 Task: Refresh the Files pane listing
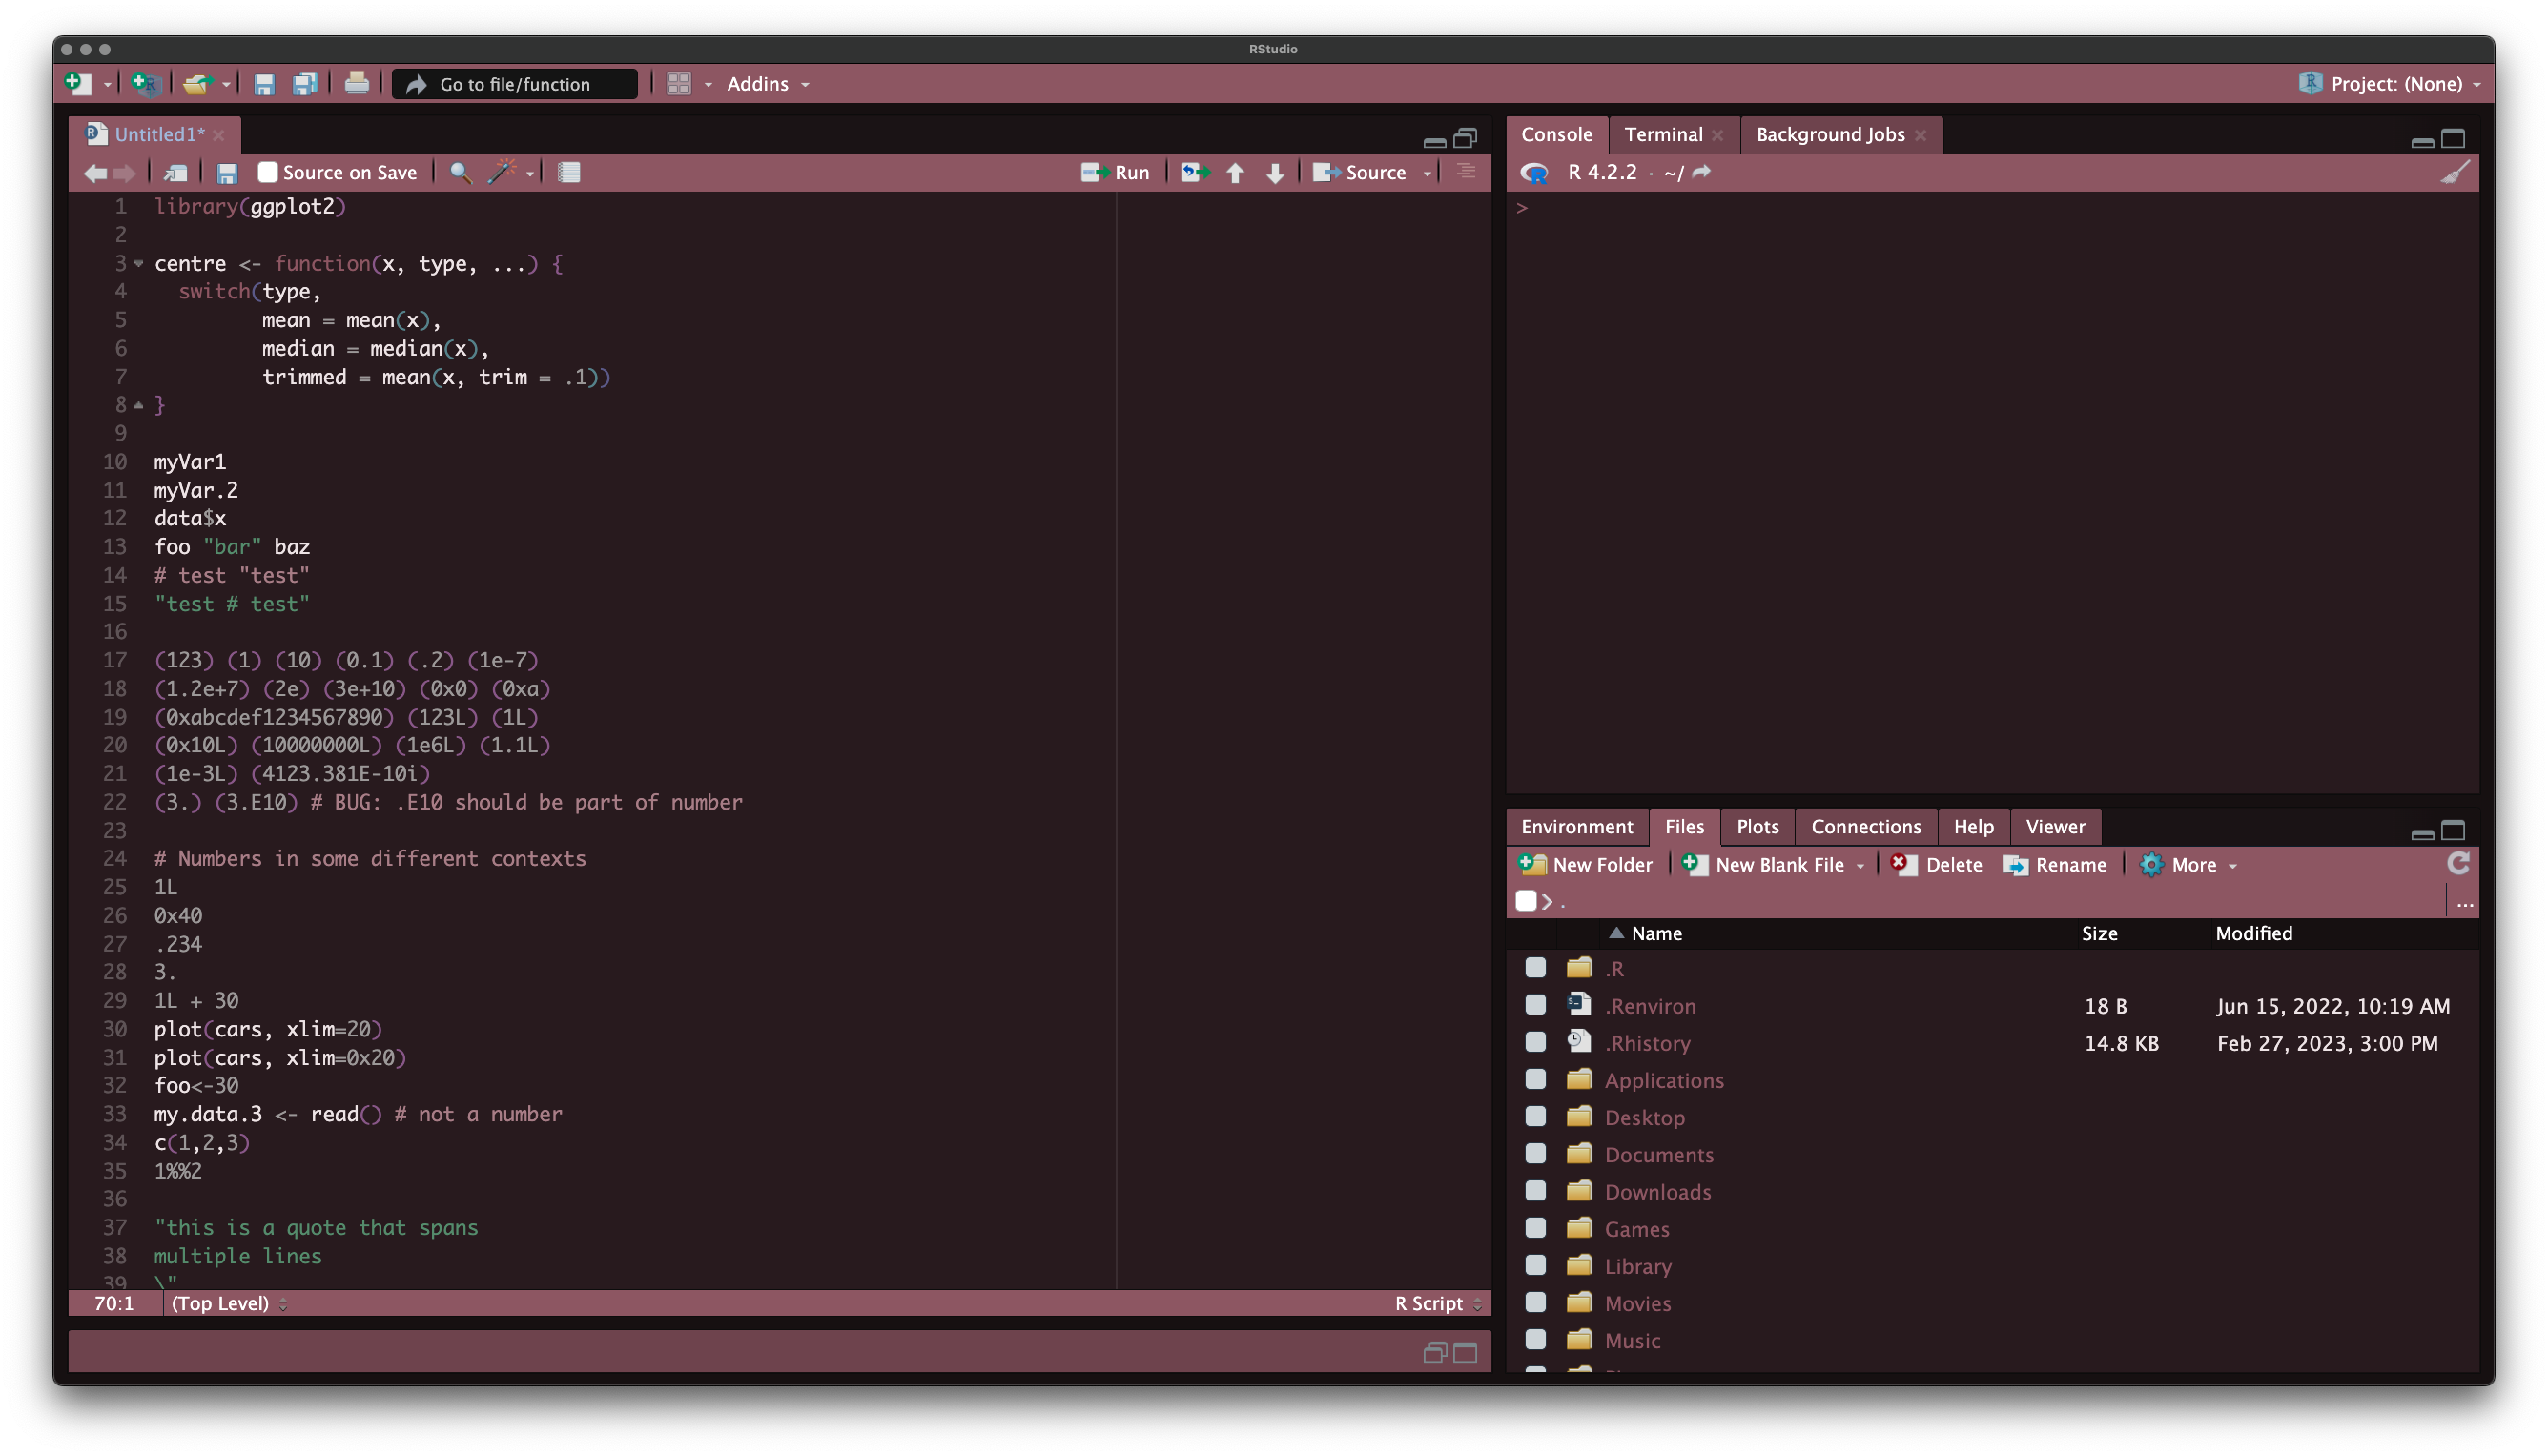click(2459, 863)
